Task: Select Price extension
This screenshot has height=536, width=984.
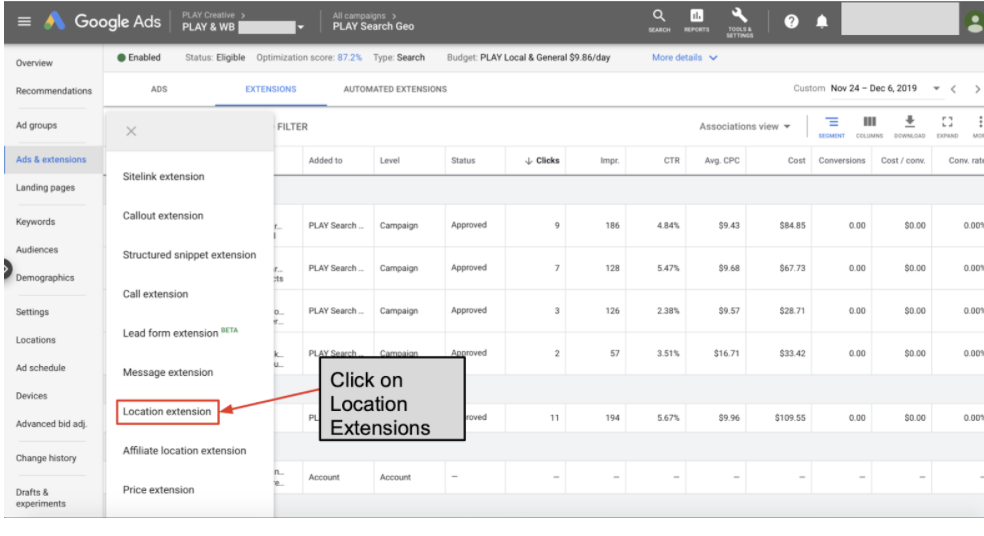Action: point(158,490)
